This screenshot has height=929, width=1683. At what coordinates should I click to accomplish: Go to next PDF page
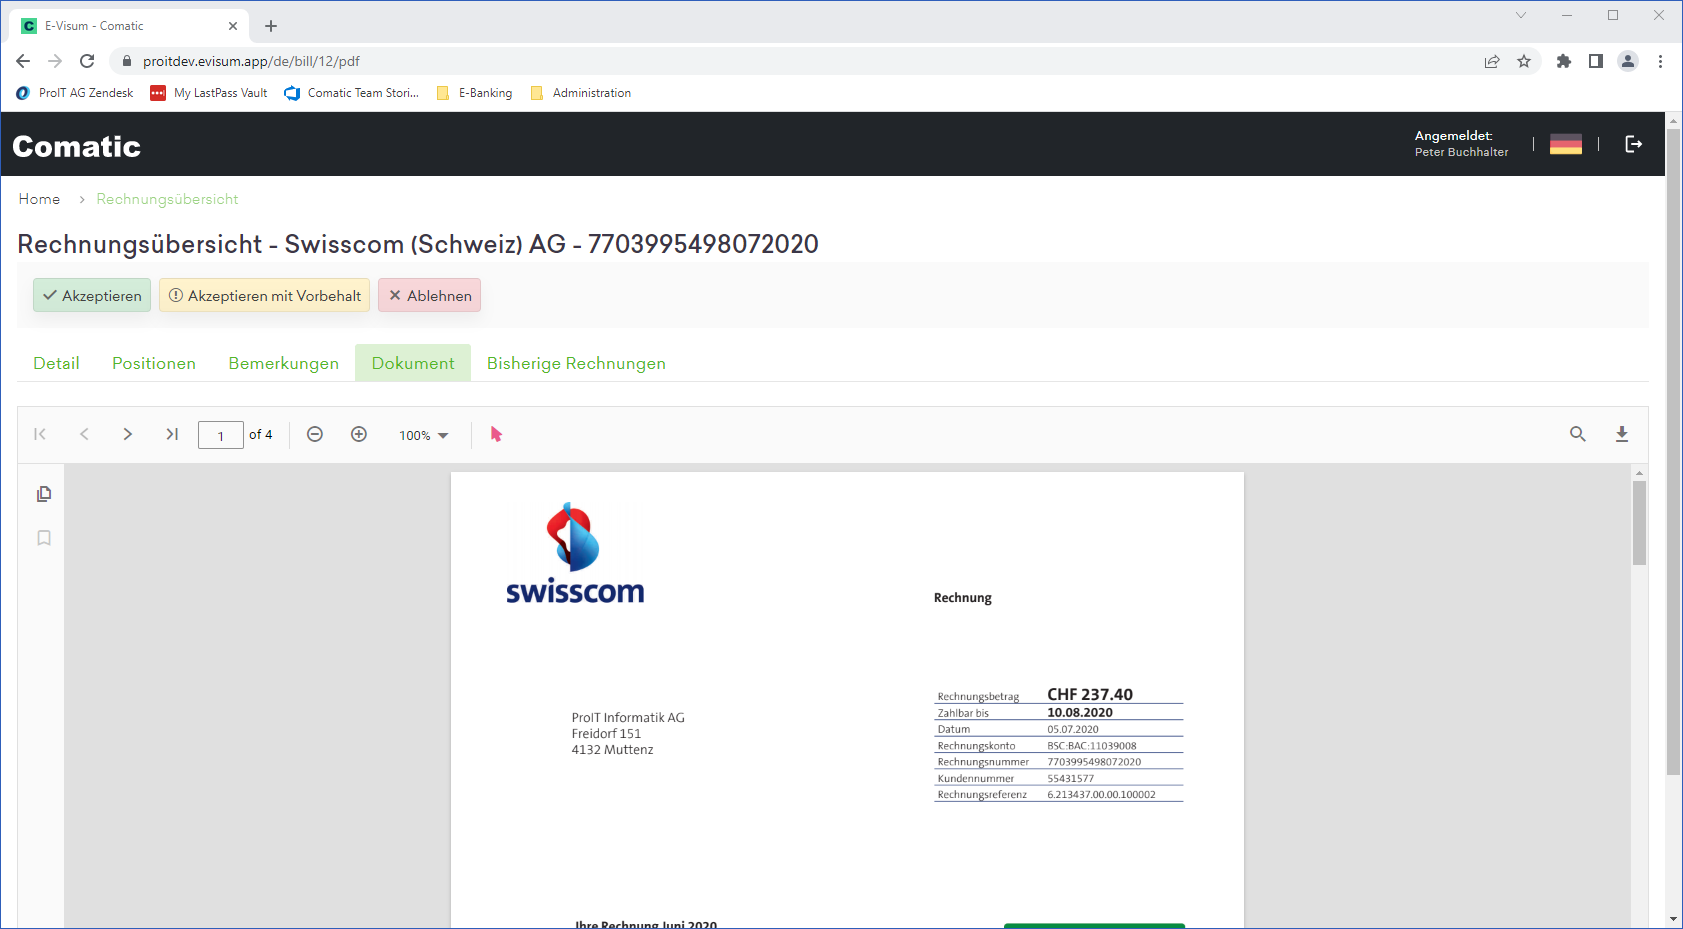(x=128, y=434)
